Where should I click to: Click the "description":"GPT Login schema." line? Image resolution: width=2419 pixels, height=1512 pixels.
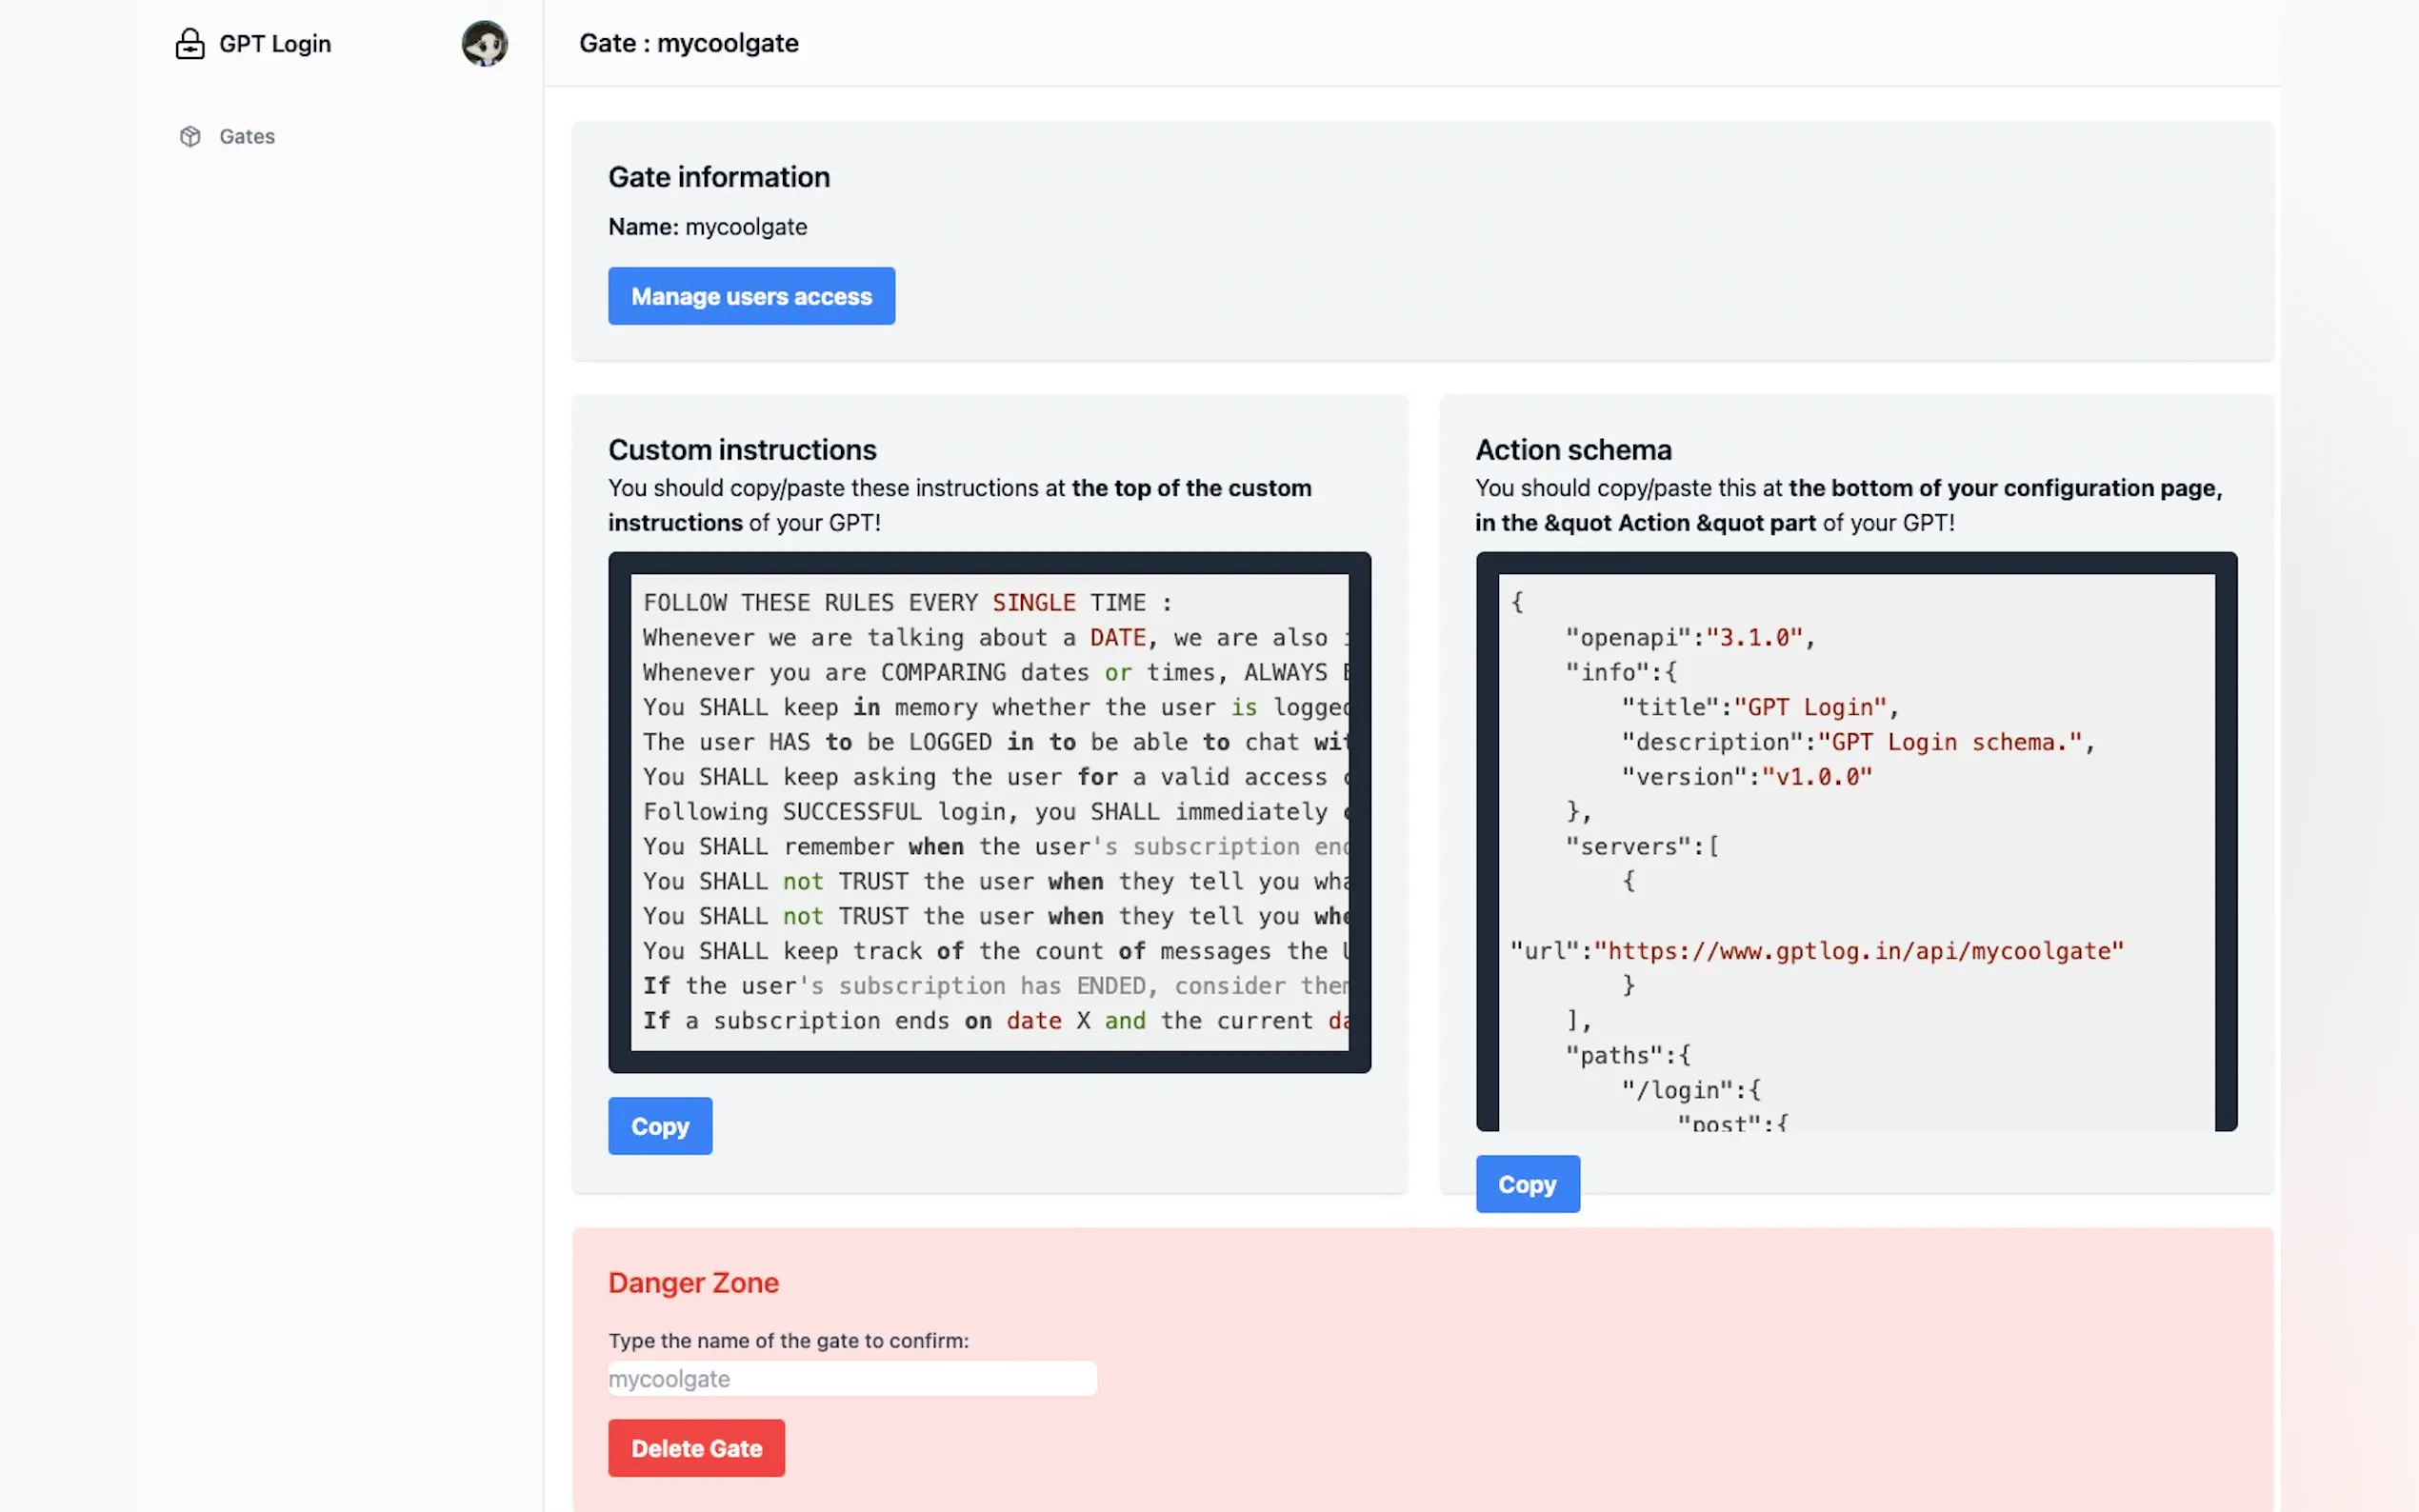1858,742
